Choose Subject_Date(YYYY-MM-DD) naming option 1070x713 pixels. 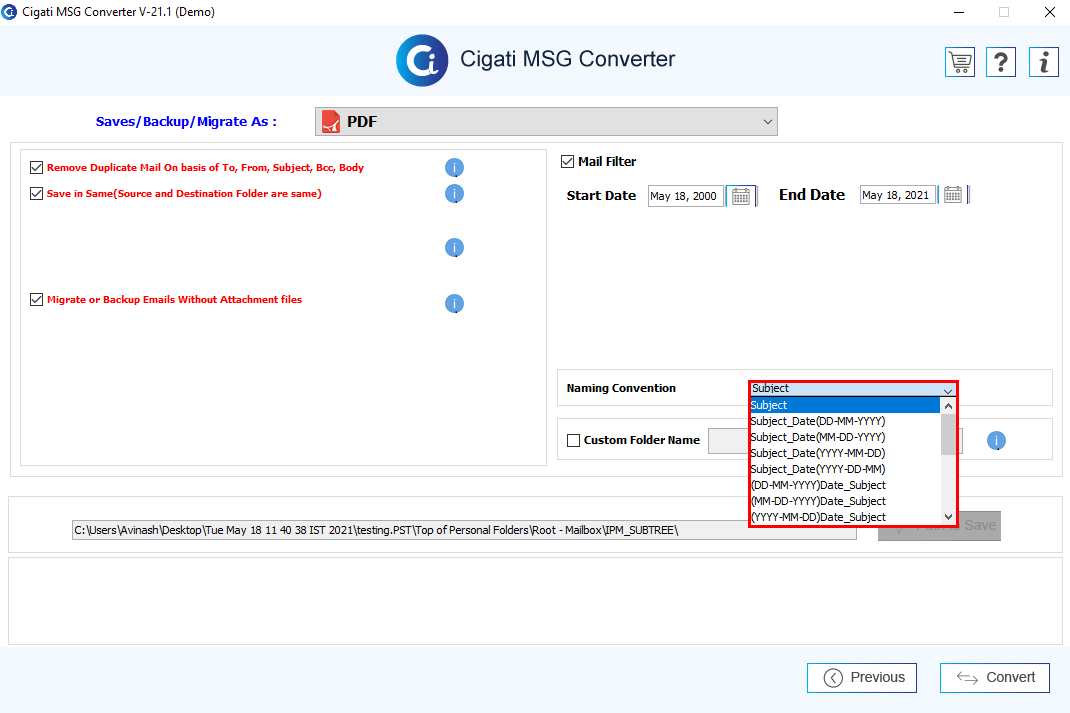click(845, 453)
